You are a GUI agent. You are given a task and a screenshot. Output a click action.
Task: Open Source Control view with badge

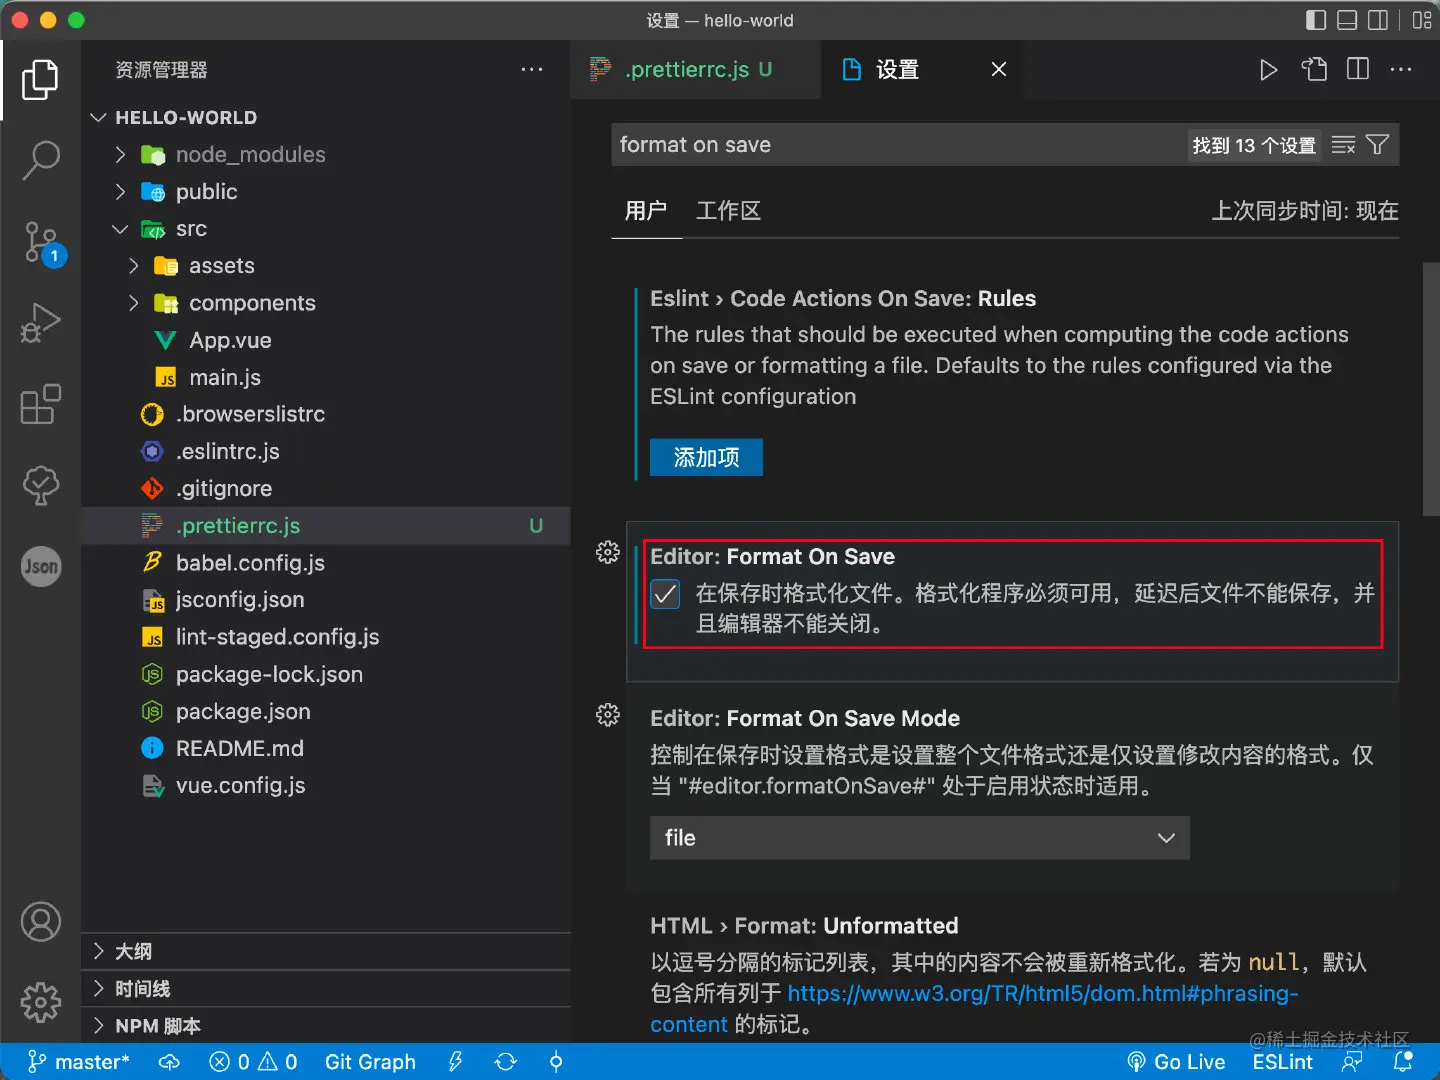pyautogui.click(x=42, y=243)
